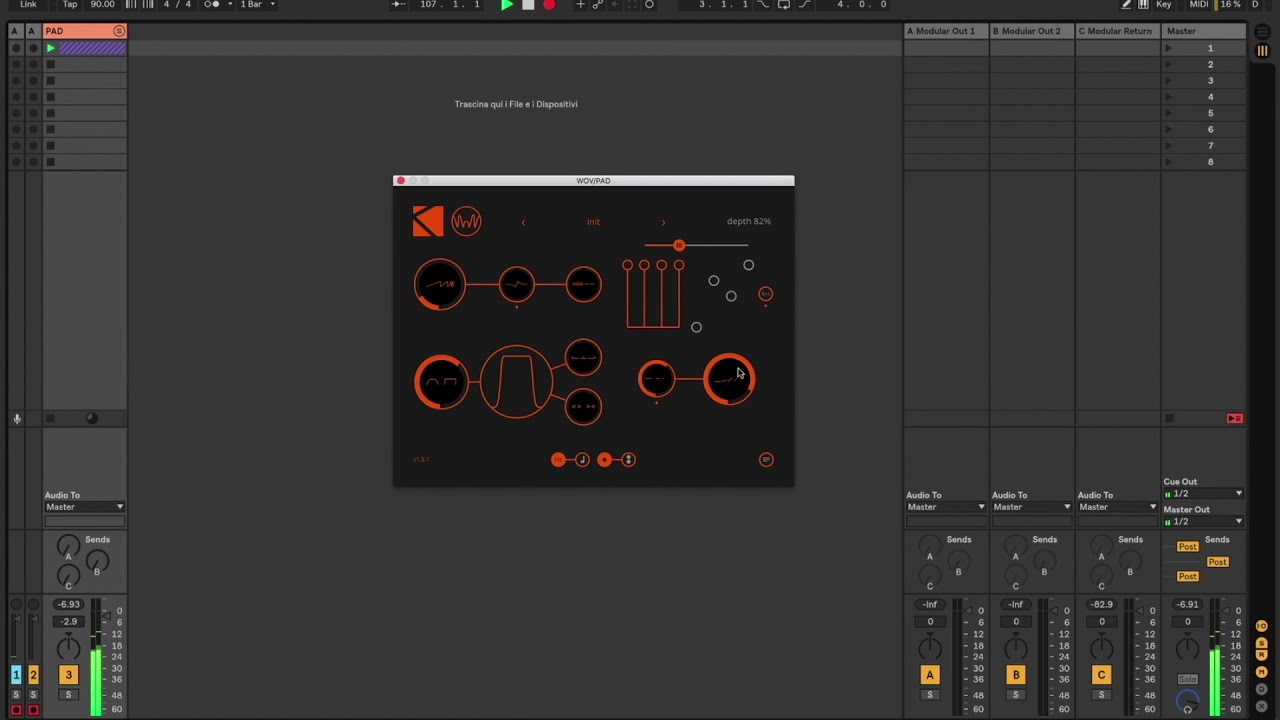Click the arrows spread knob in WOV/PAD
1280x720 pixels.
tap(583, 406)
